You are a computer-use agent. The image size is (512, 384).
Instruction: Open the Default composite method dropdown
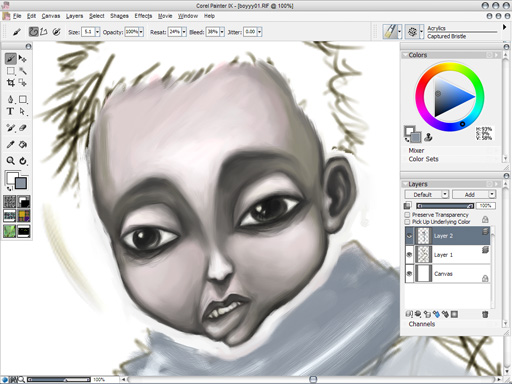pyautogui.click(x=427, y=194)
